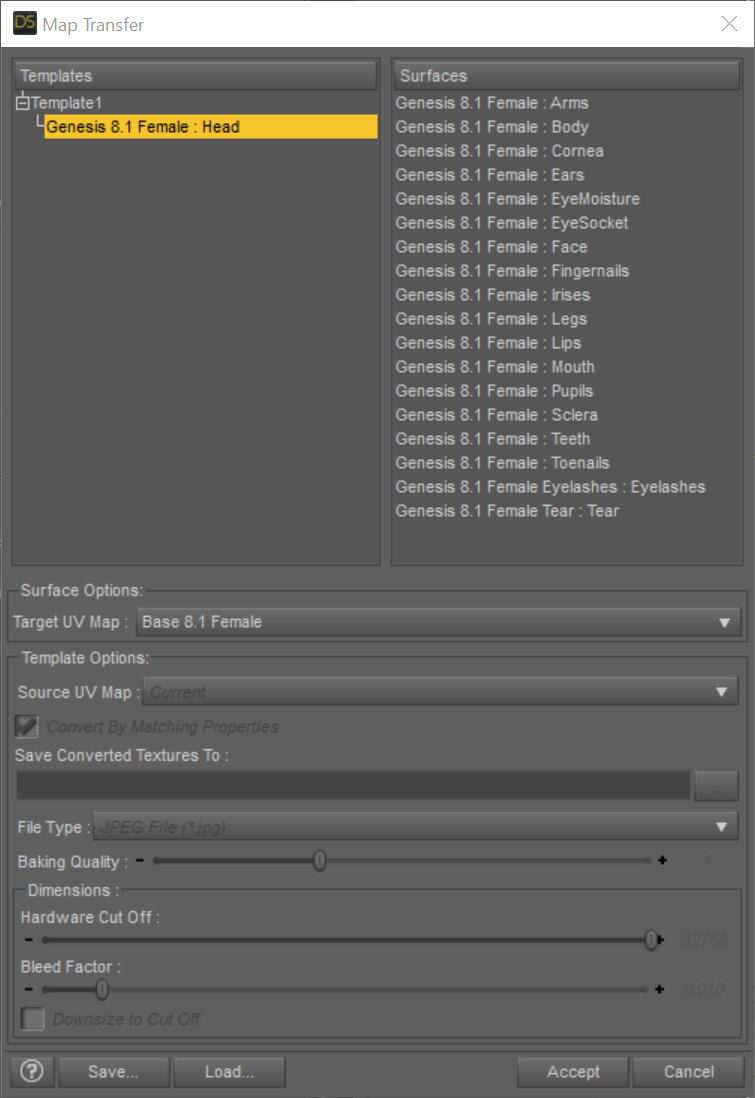Select Genesis 8.1 Female : Cornea surface

click(x=499, y=151)
